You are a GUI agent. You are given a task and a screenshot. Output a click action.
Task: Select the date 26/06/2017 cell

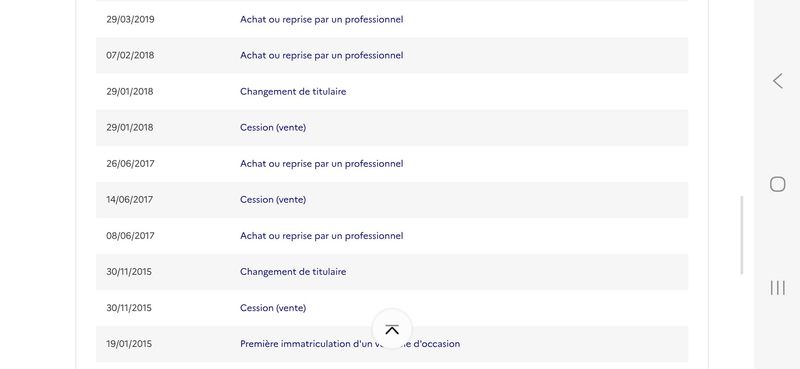130,163
